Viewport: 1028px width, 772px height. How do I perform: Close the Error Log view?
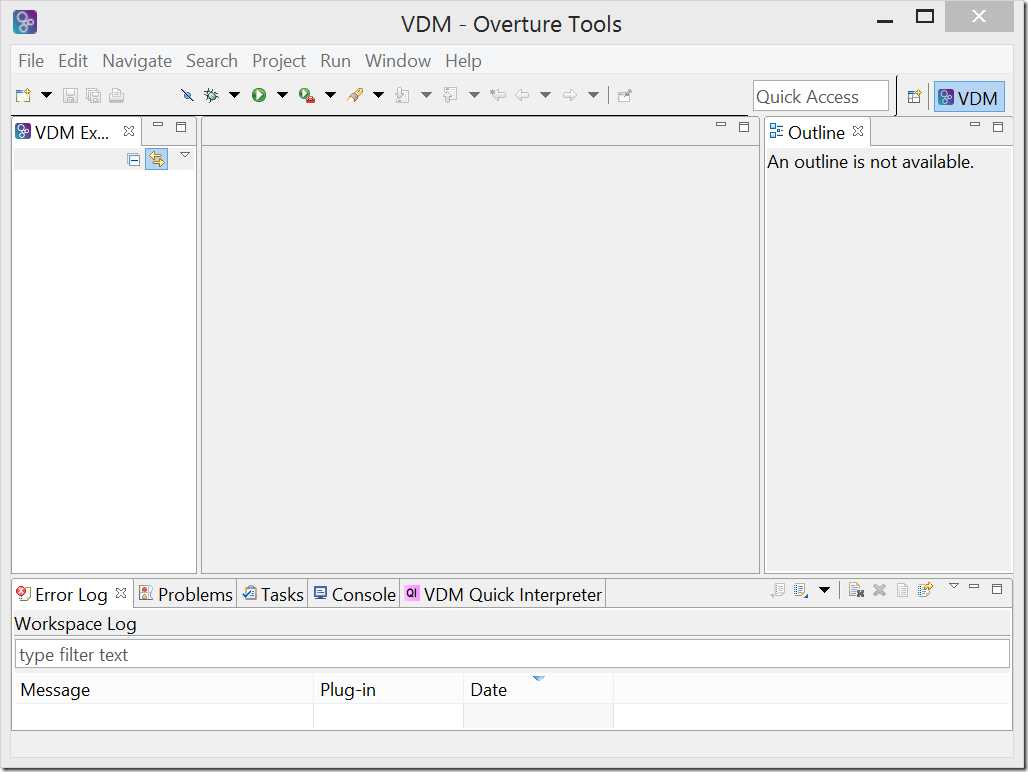pyautogui.click(x=121, y=593)
